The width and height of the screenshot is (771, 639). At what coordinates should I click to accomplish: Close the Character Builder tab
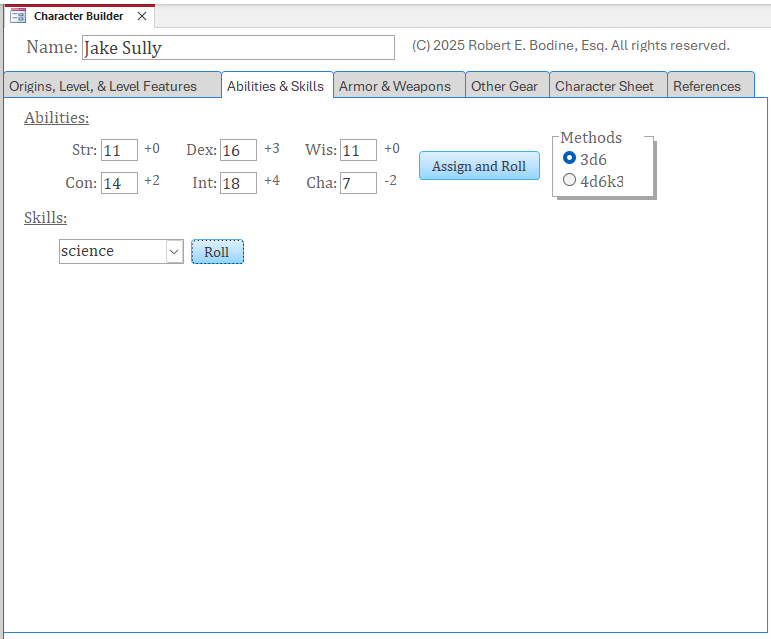coord(142,16)
